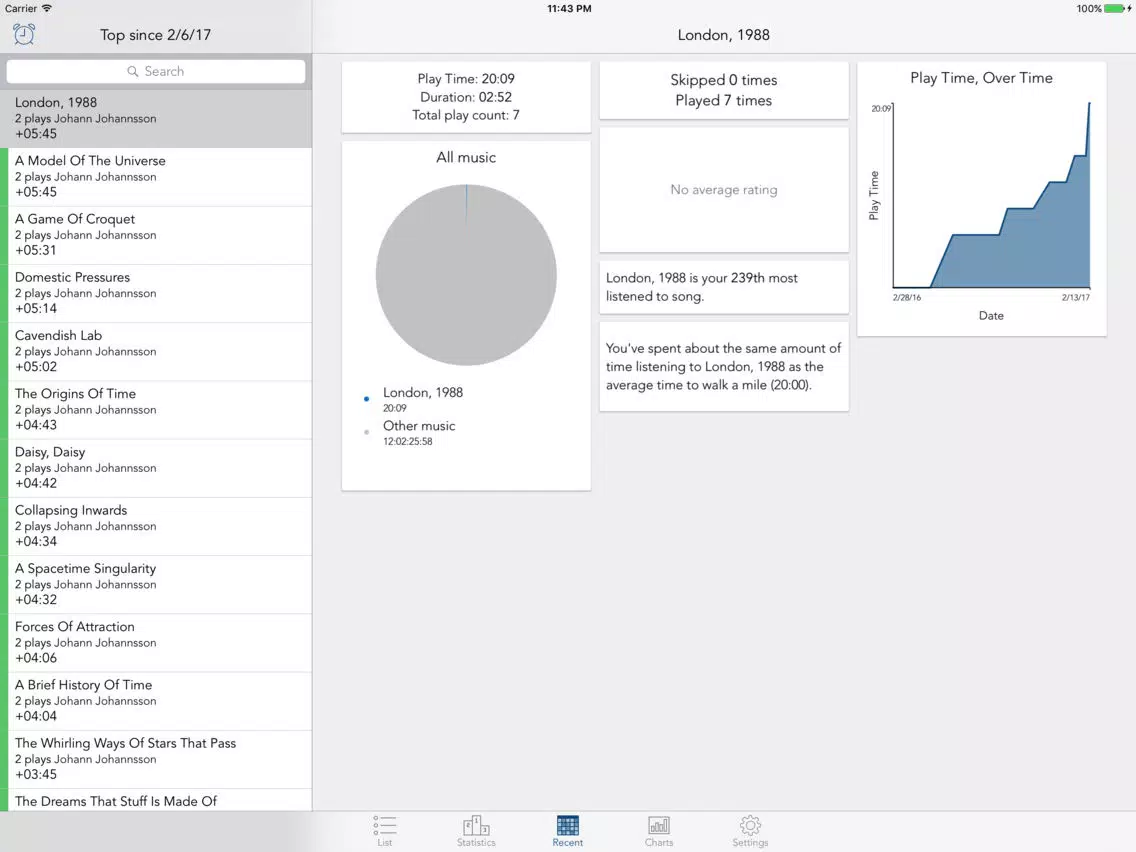Open Collapsing Inwards
The width and height of the screenshot is (1136, 852).
click(156, 526)
